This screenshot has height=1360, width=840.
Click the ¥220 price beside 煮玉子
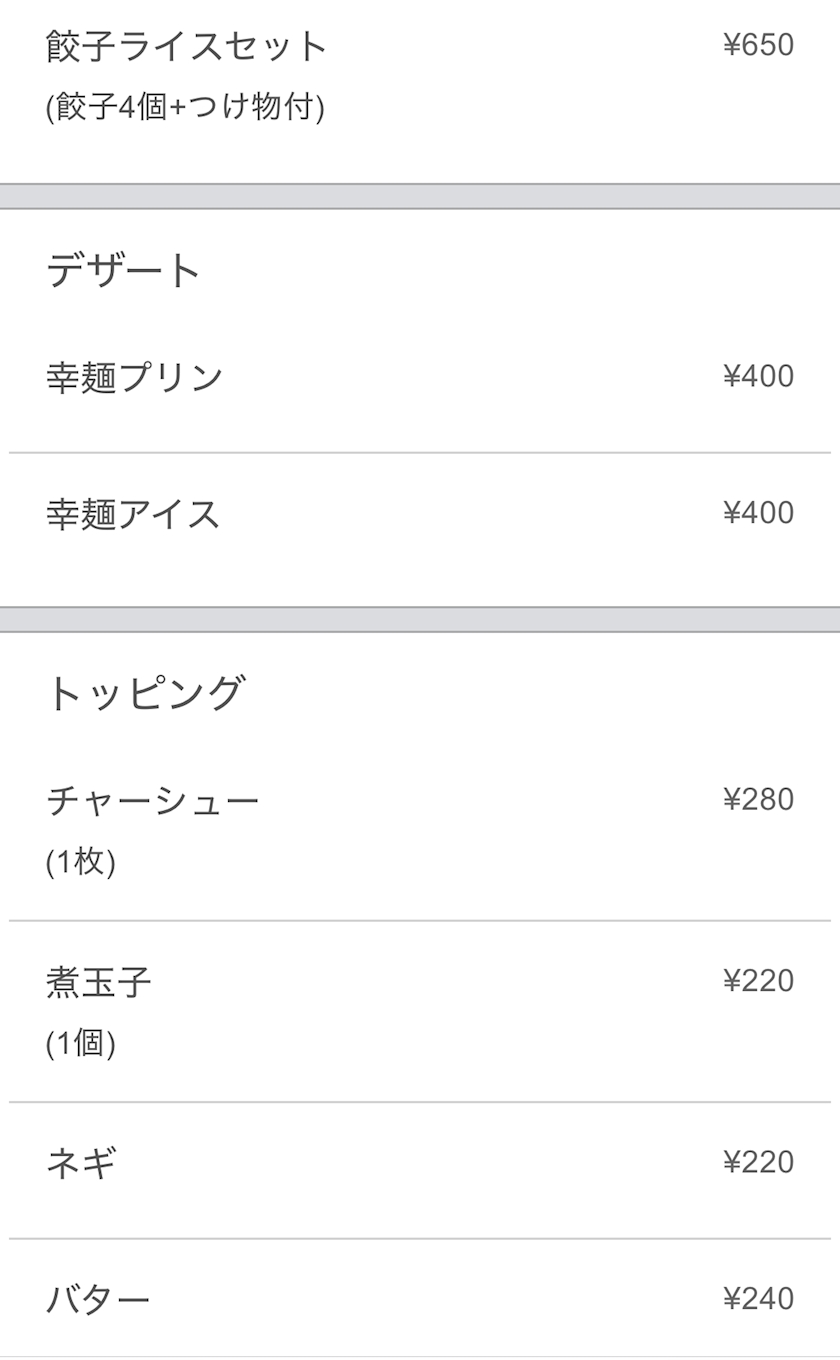click(x=758, y=981)
